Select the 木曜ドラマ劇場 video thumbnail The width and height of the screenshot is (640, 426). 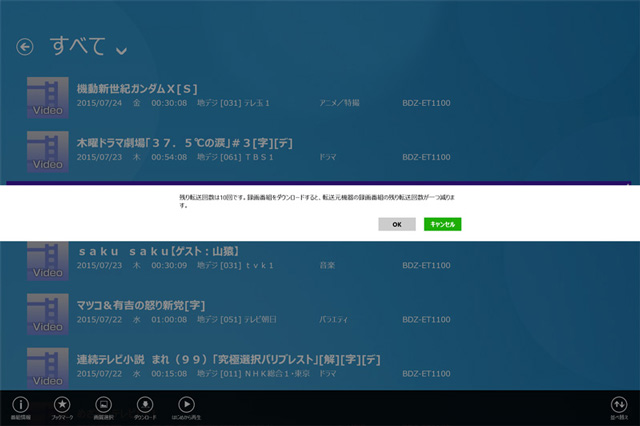click(x=48, y=152)
